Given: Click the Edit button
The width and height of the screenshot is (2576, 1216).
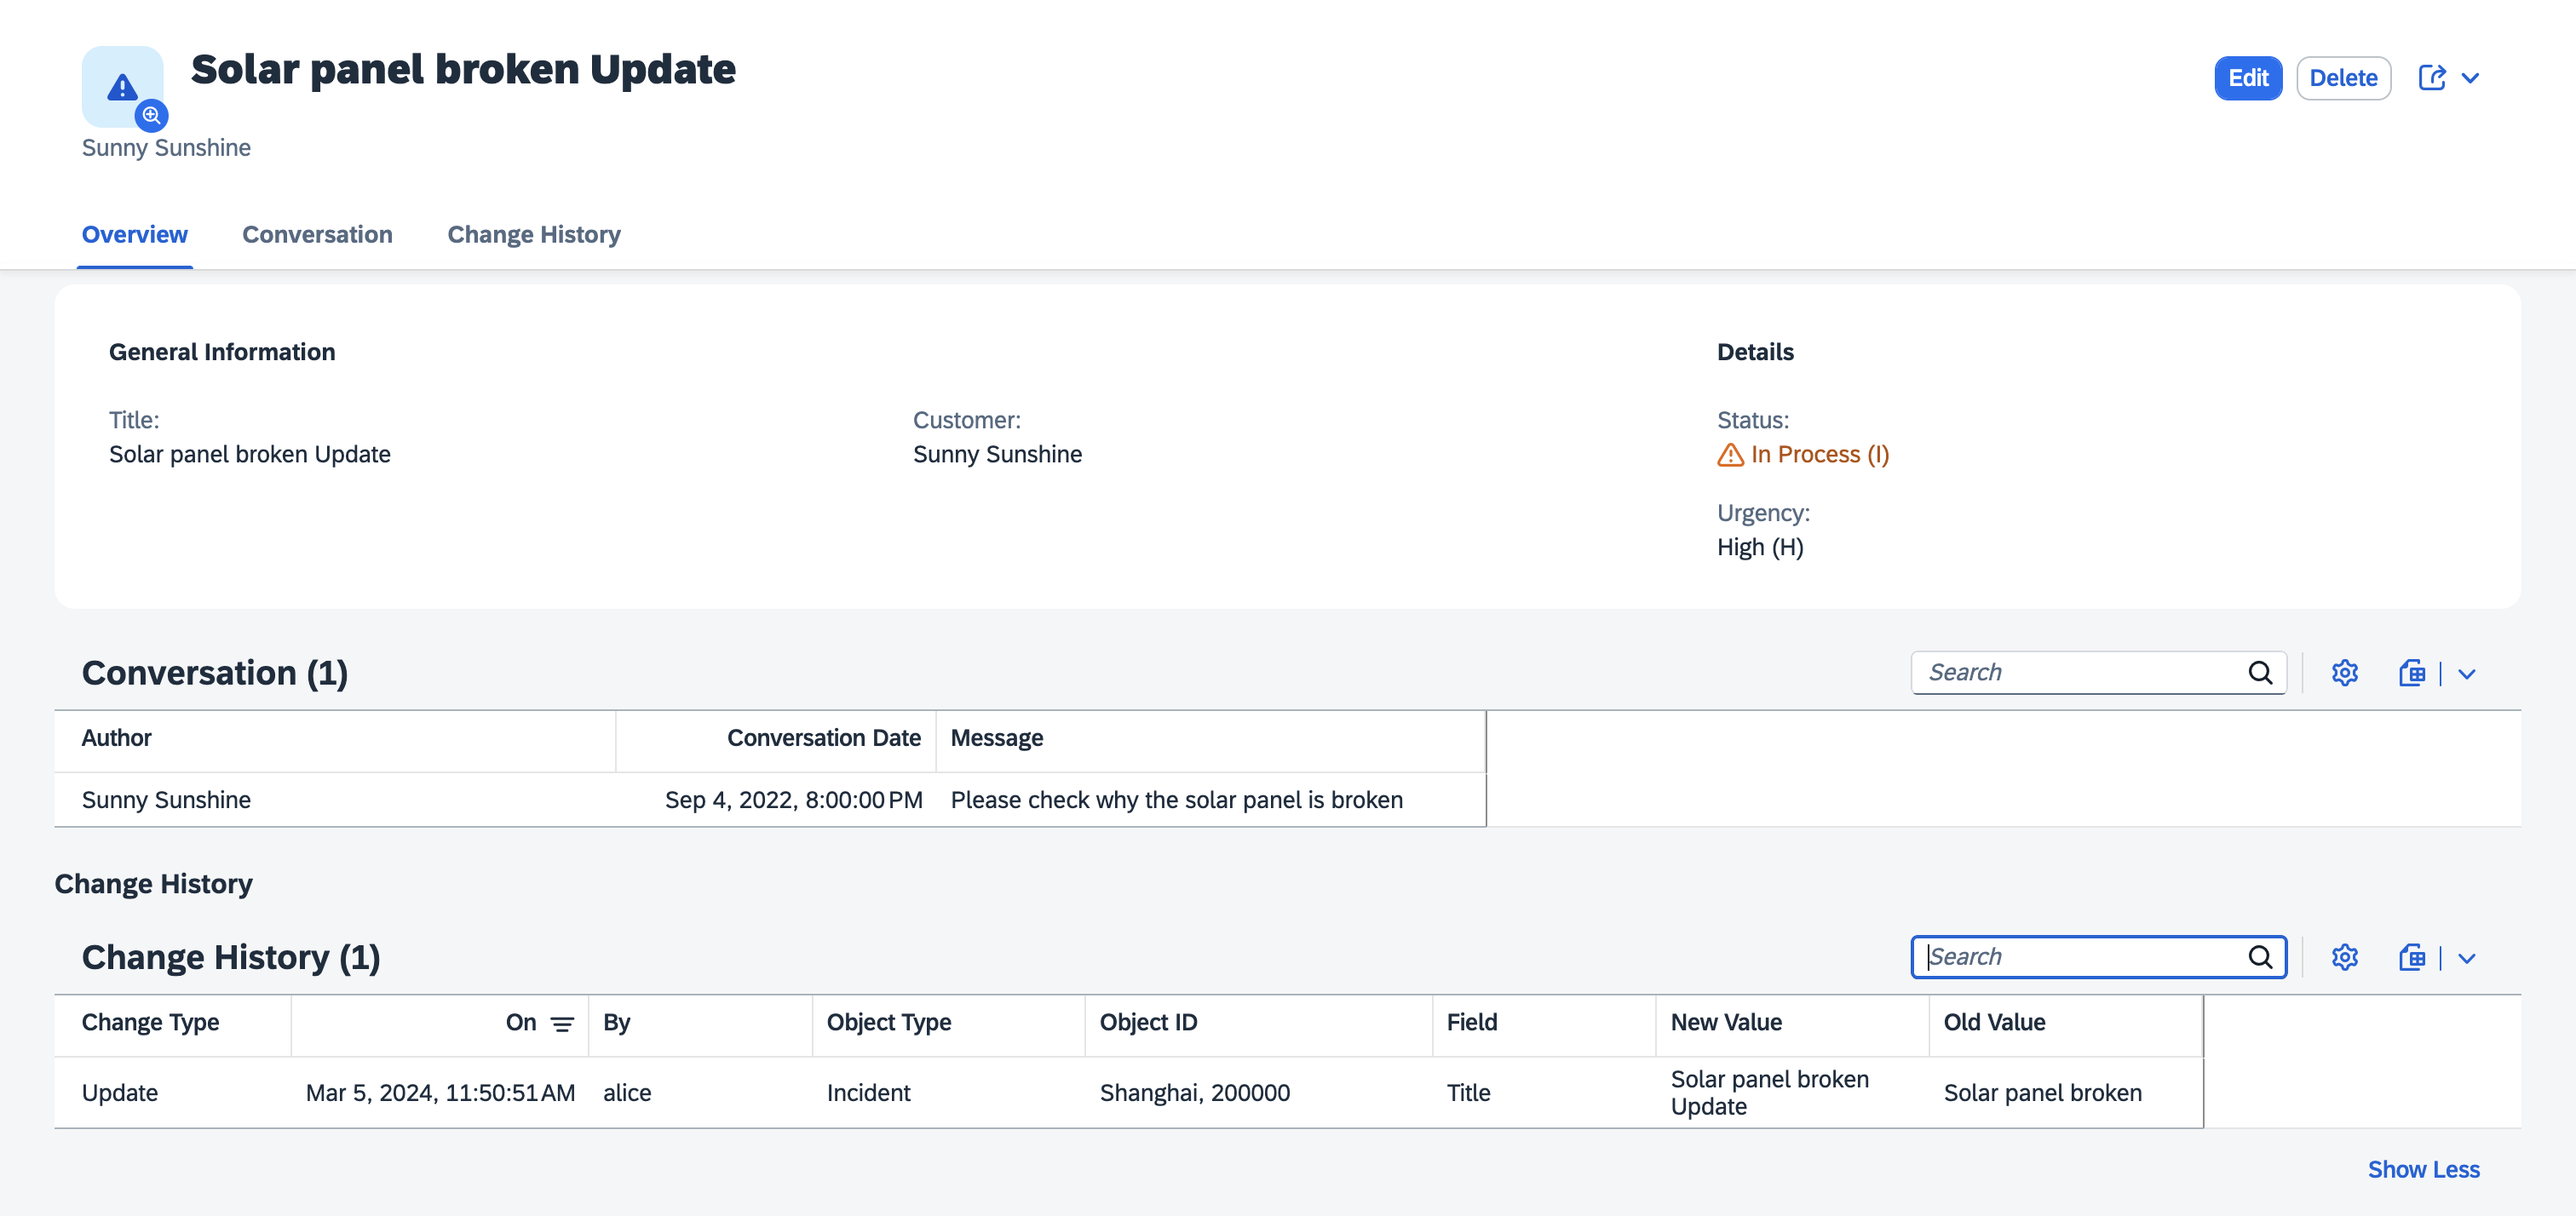Looking at the screenshot, I should [2247, 78].
